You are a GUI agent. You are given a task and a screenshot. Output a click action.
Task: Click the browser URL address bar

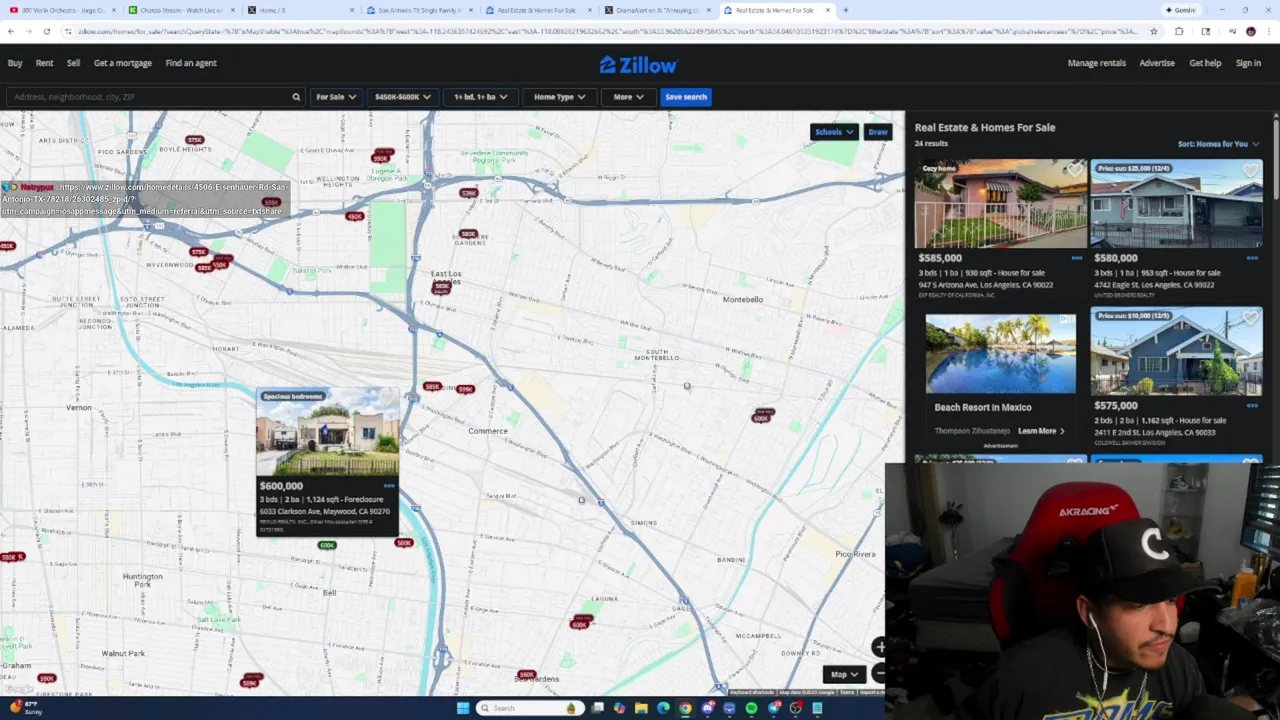point(608,31)
